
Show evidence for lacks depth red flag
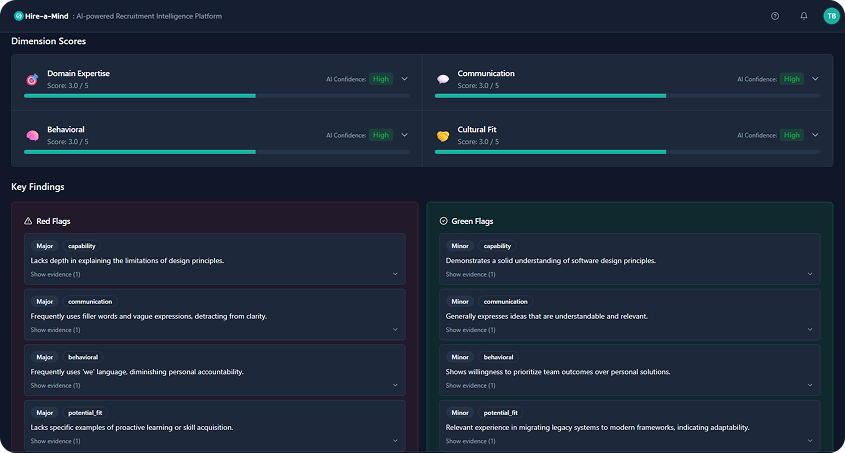(56, 274)
